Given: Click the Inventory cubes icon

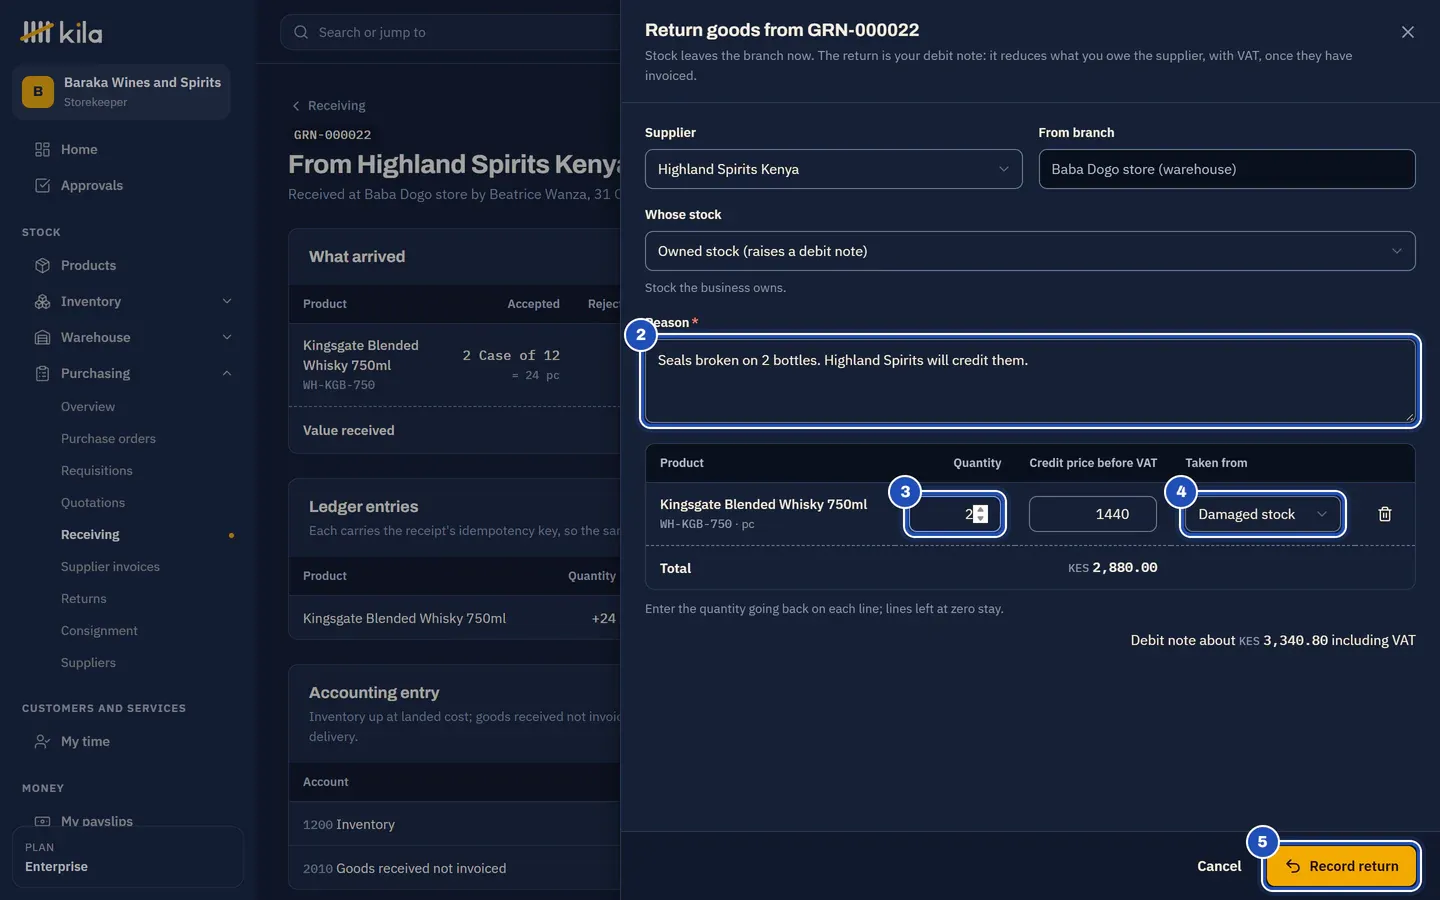Looking at the screenshot, I should 42,301.
